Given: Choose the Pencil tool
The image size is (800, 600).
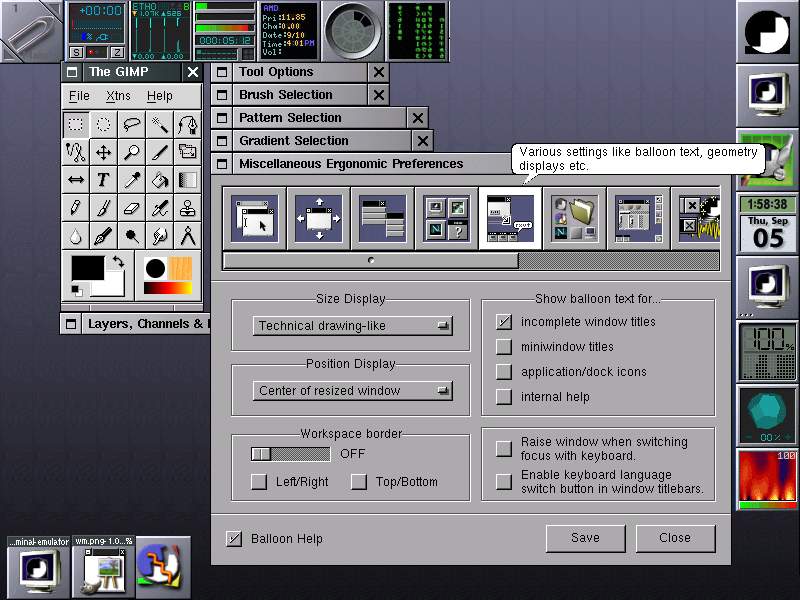Looking at the screenshot, I should pyautogui.click(x=76, y=208).
